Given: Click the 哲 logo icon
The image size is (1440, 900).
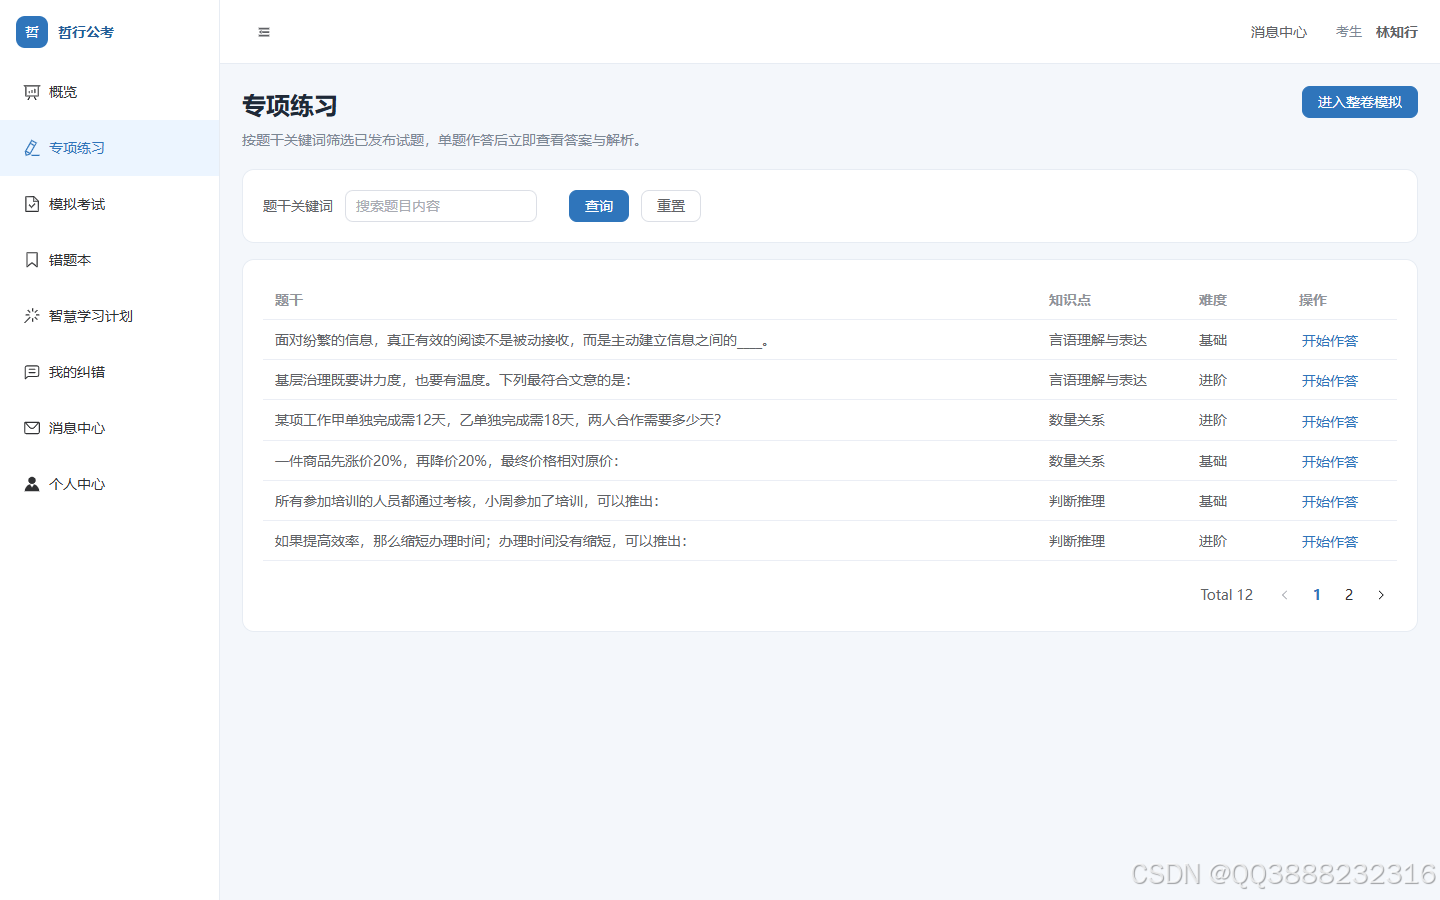Looking at the screenshot, I should [32, 32].
